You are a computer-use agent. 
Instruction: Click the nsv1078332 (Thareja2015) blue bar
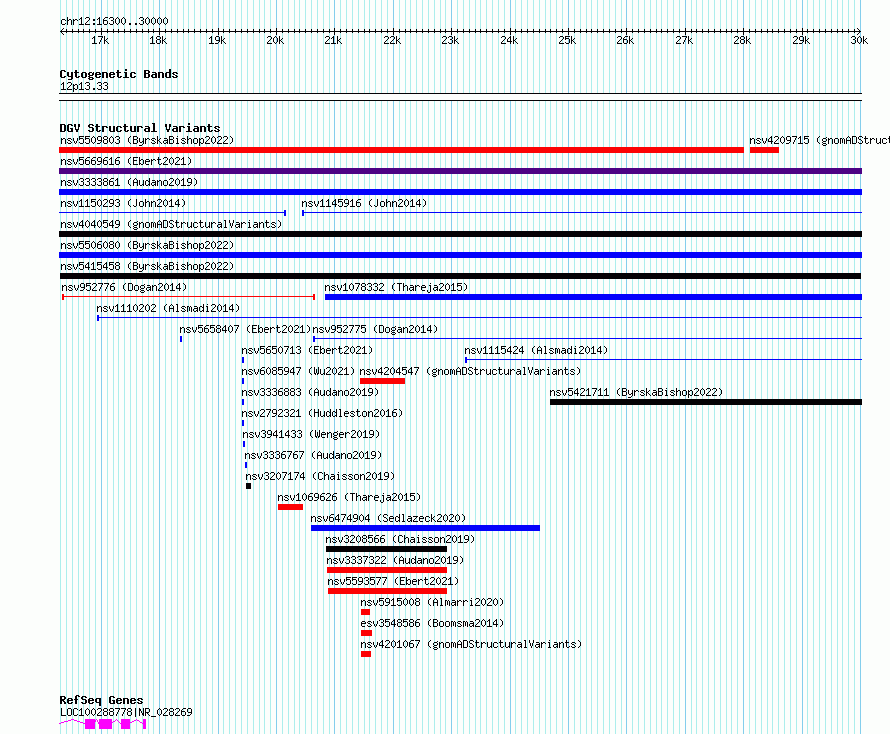[593, 297]
